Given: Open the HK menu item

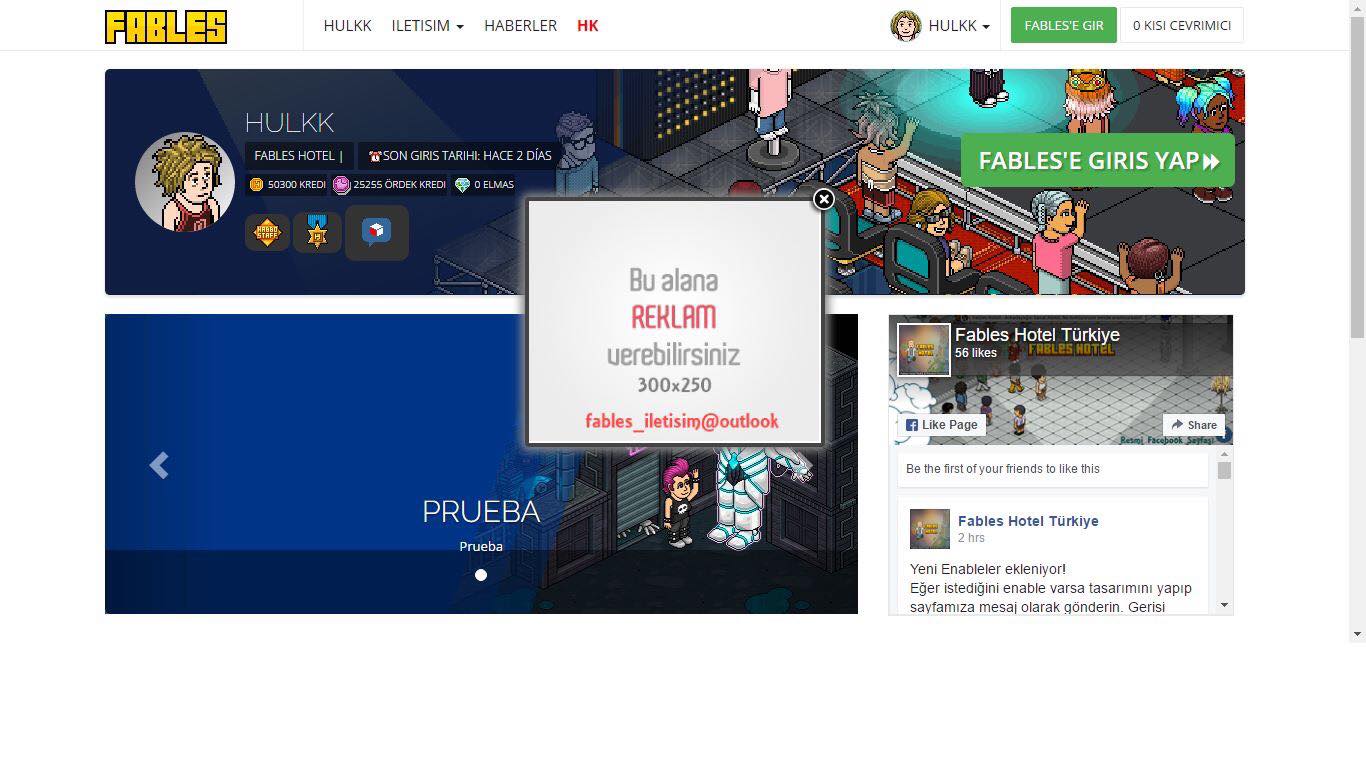Looking at the screenshot, I should [x=587, y=25].
